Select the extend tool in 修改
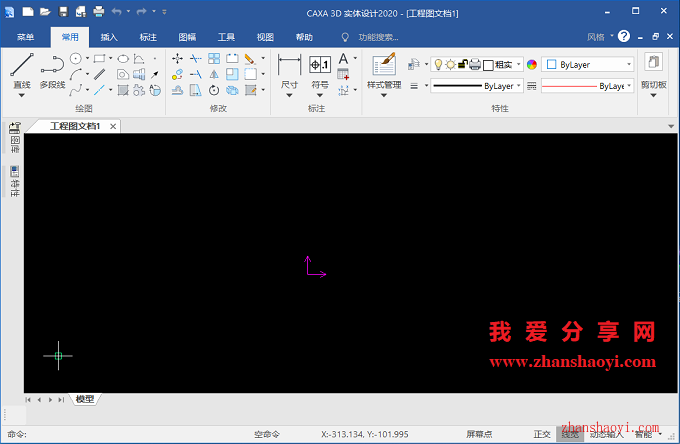This screenshot has height=444, width=680. pos(196,75)
